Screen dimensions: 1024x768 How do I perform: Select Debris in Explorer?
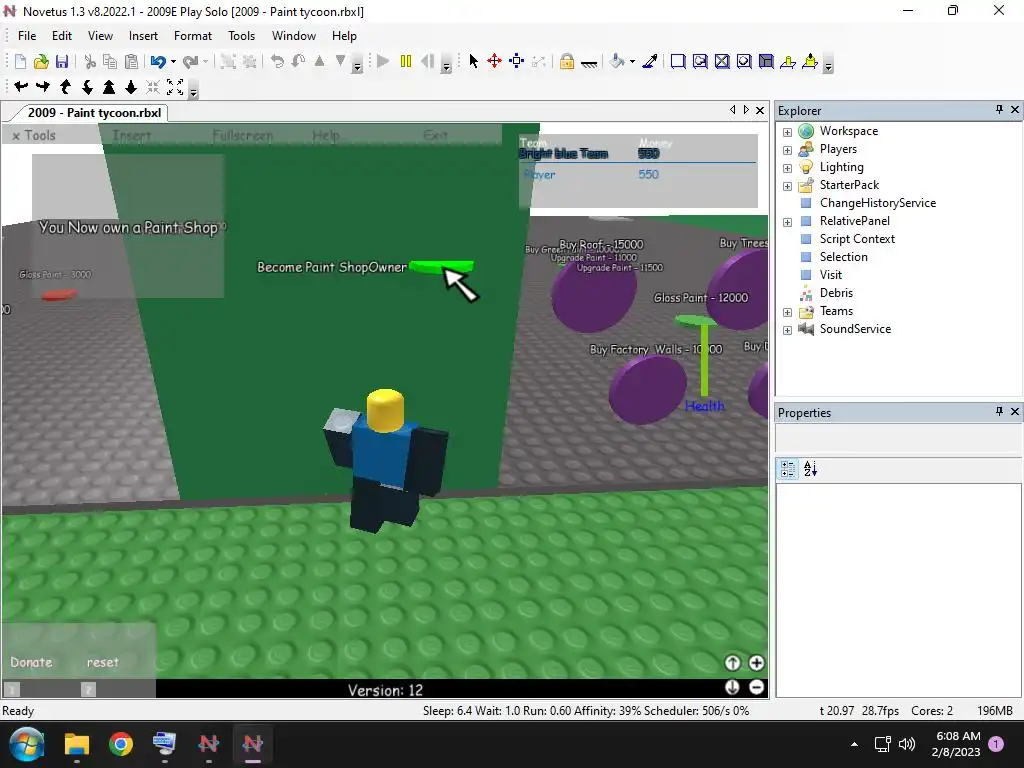point(836,293)
